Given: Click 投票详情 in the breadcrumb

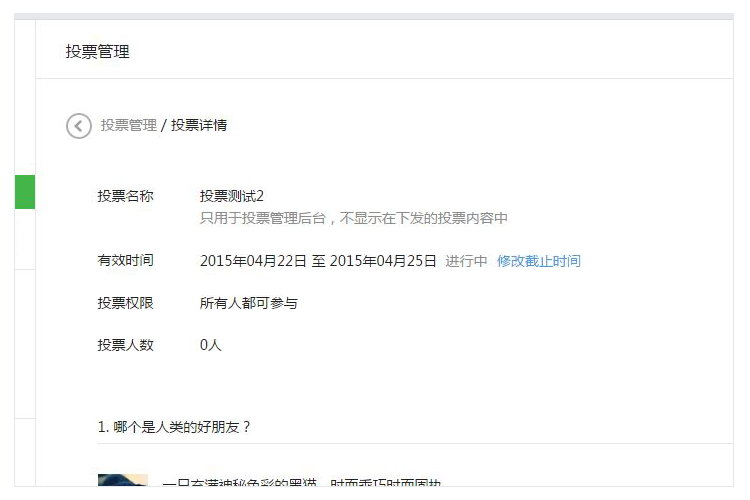Looking at the screenshot, I should click(x=199, y=126).
